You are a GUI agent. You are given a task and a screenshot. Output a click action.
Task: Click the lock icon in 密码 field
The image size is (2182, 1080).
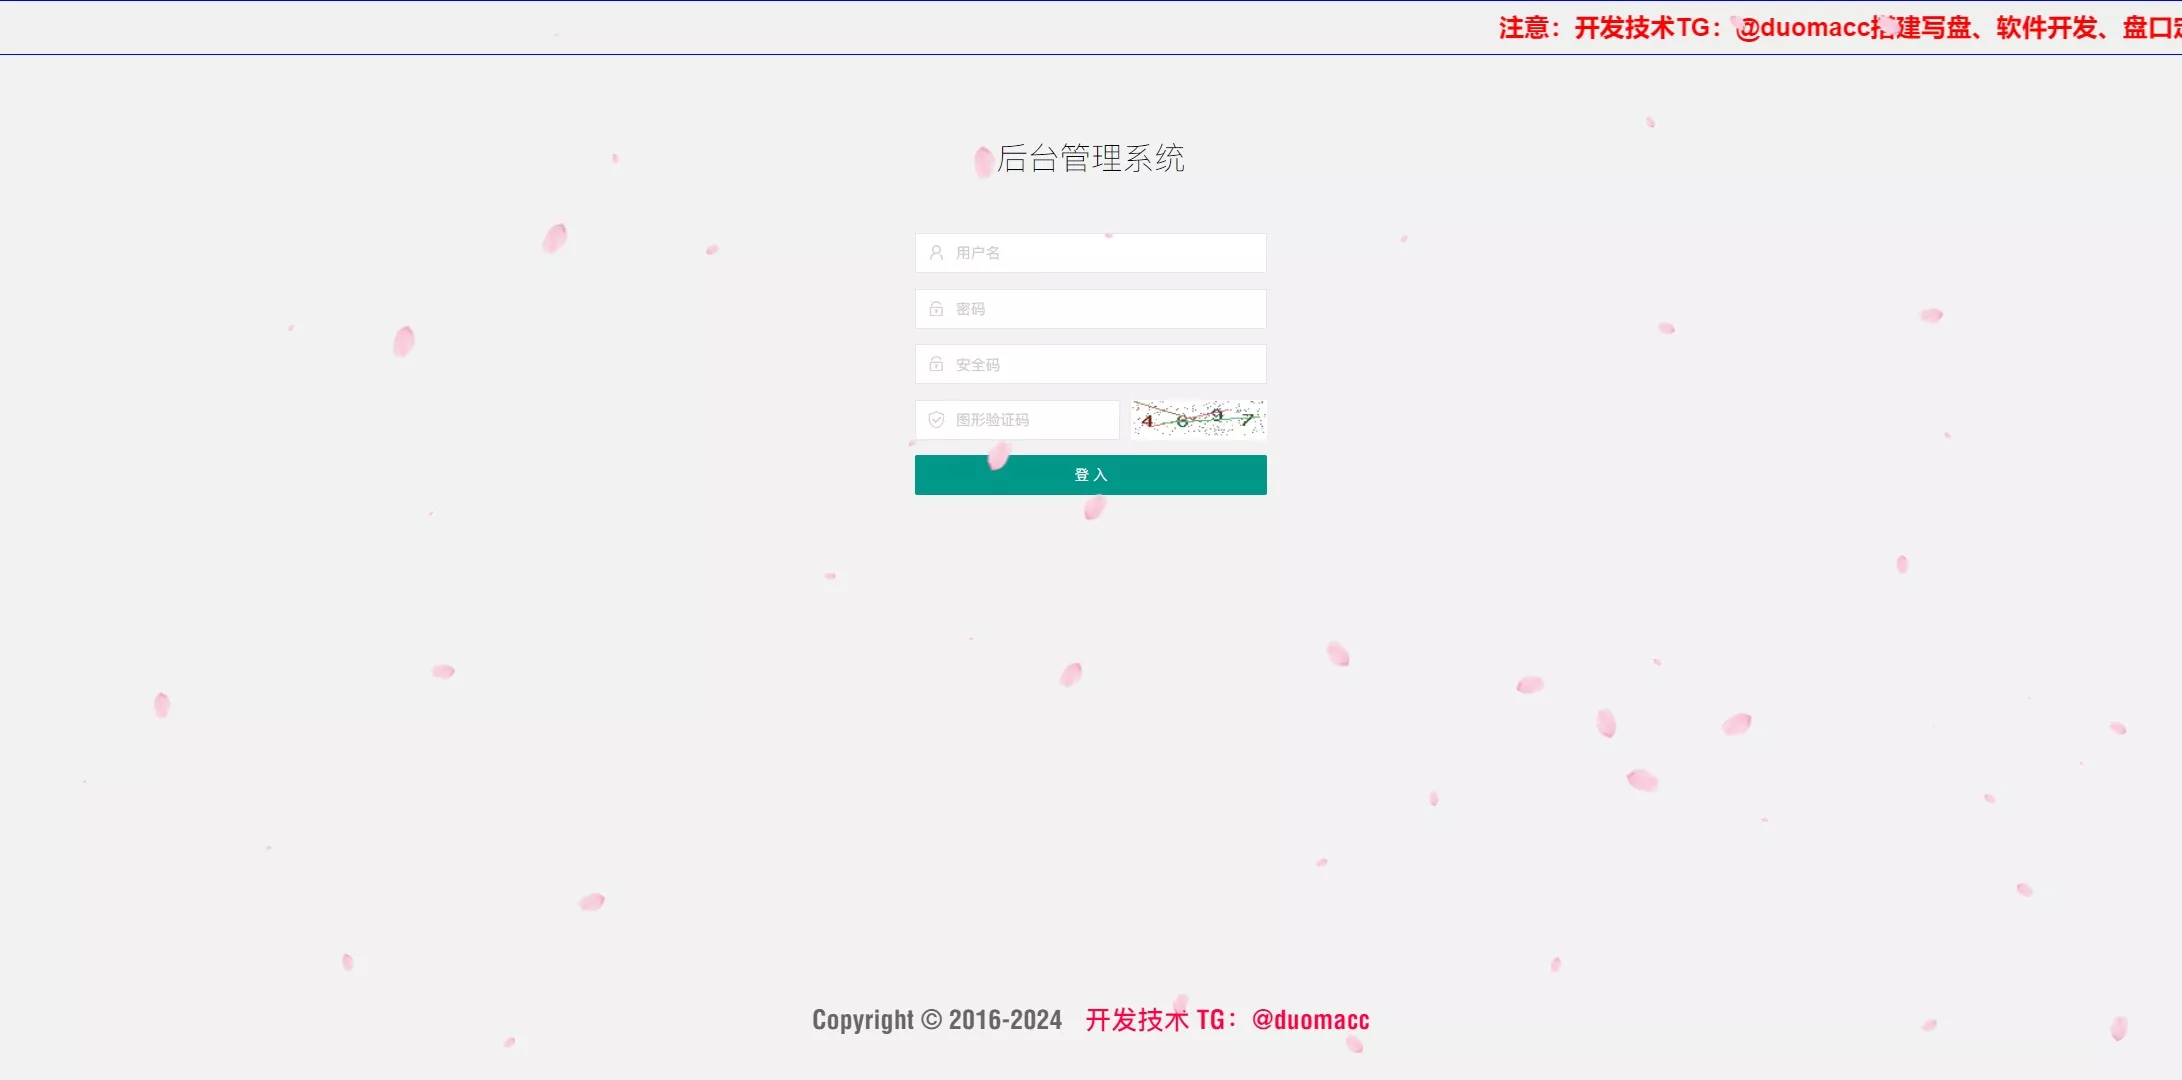click(936, 309)
